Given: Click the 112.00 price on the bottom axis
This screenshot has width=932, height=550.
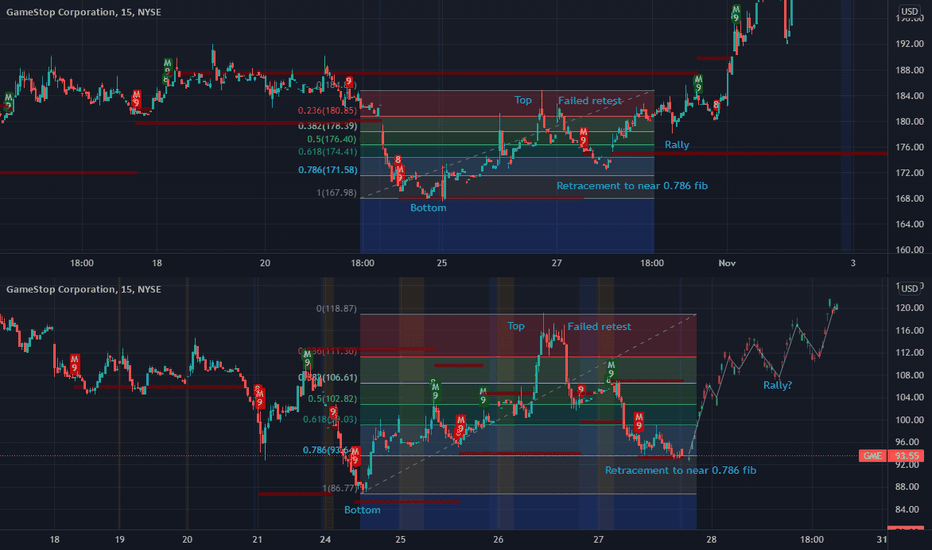Looking at the screenshot, I should click(909, 353).
